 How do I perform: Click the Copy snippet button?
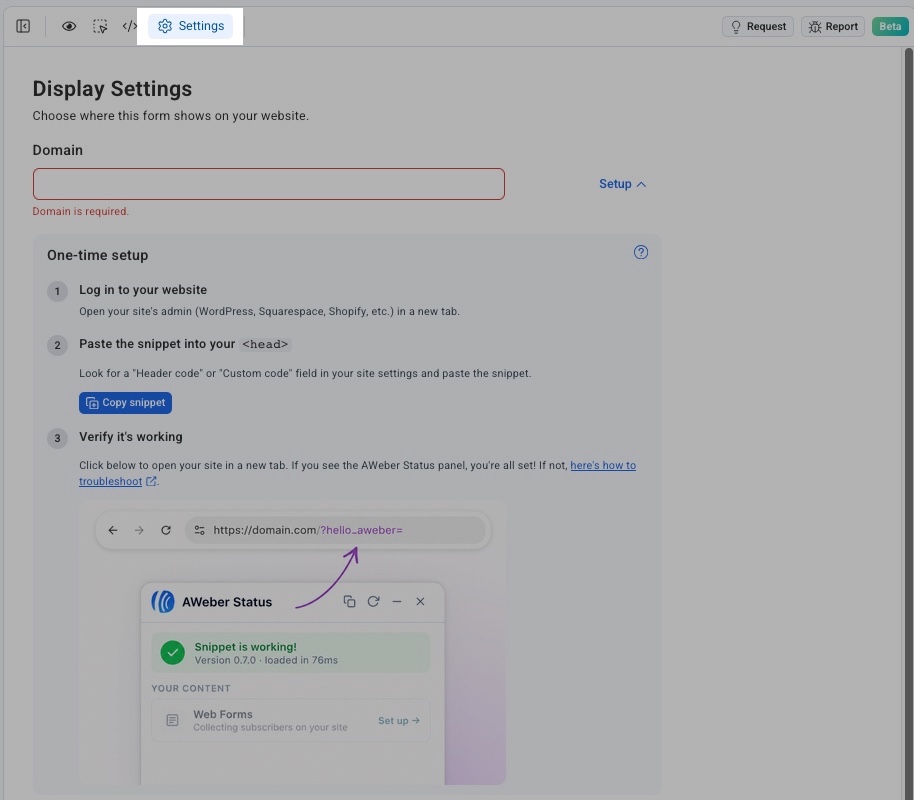coord(125,403)
